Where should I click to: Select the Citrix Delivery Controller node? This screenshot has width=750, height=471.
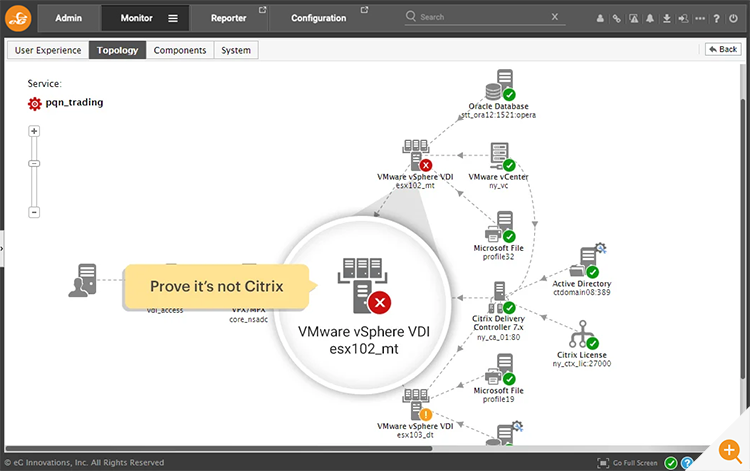tap(501, 297)
